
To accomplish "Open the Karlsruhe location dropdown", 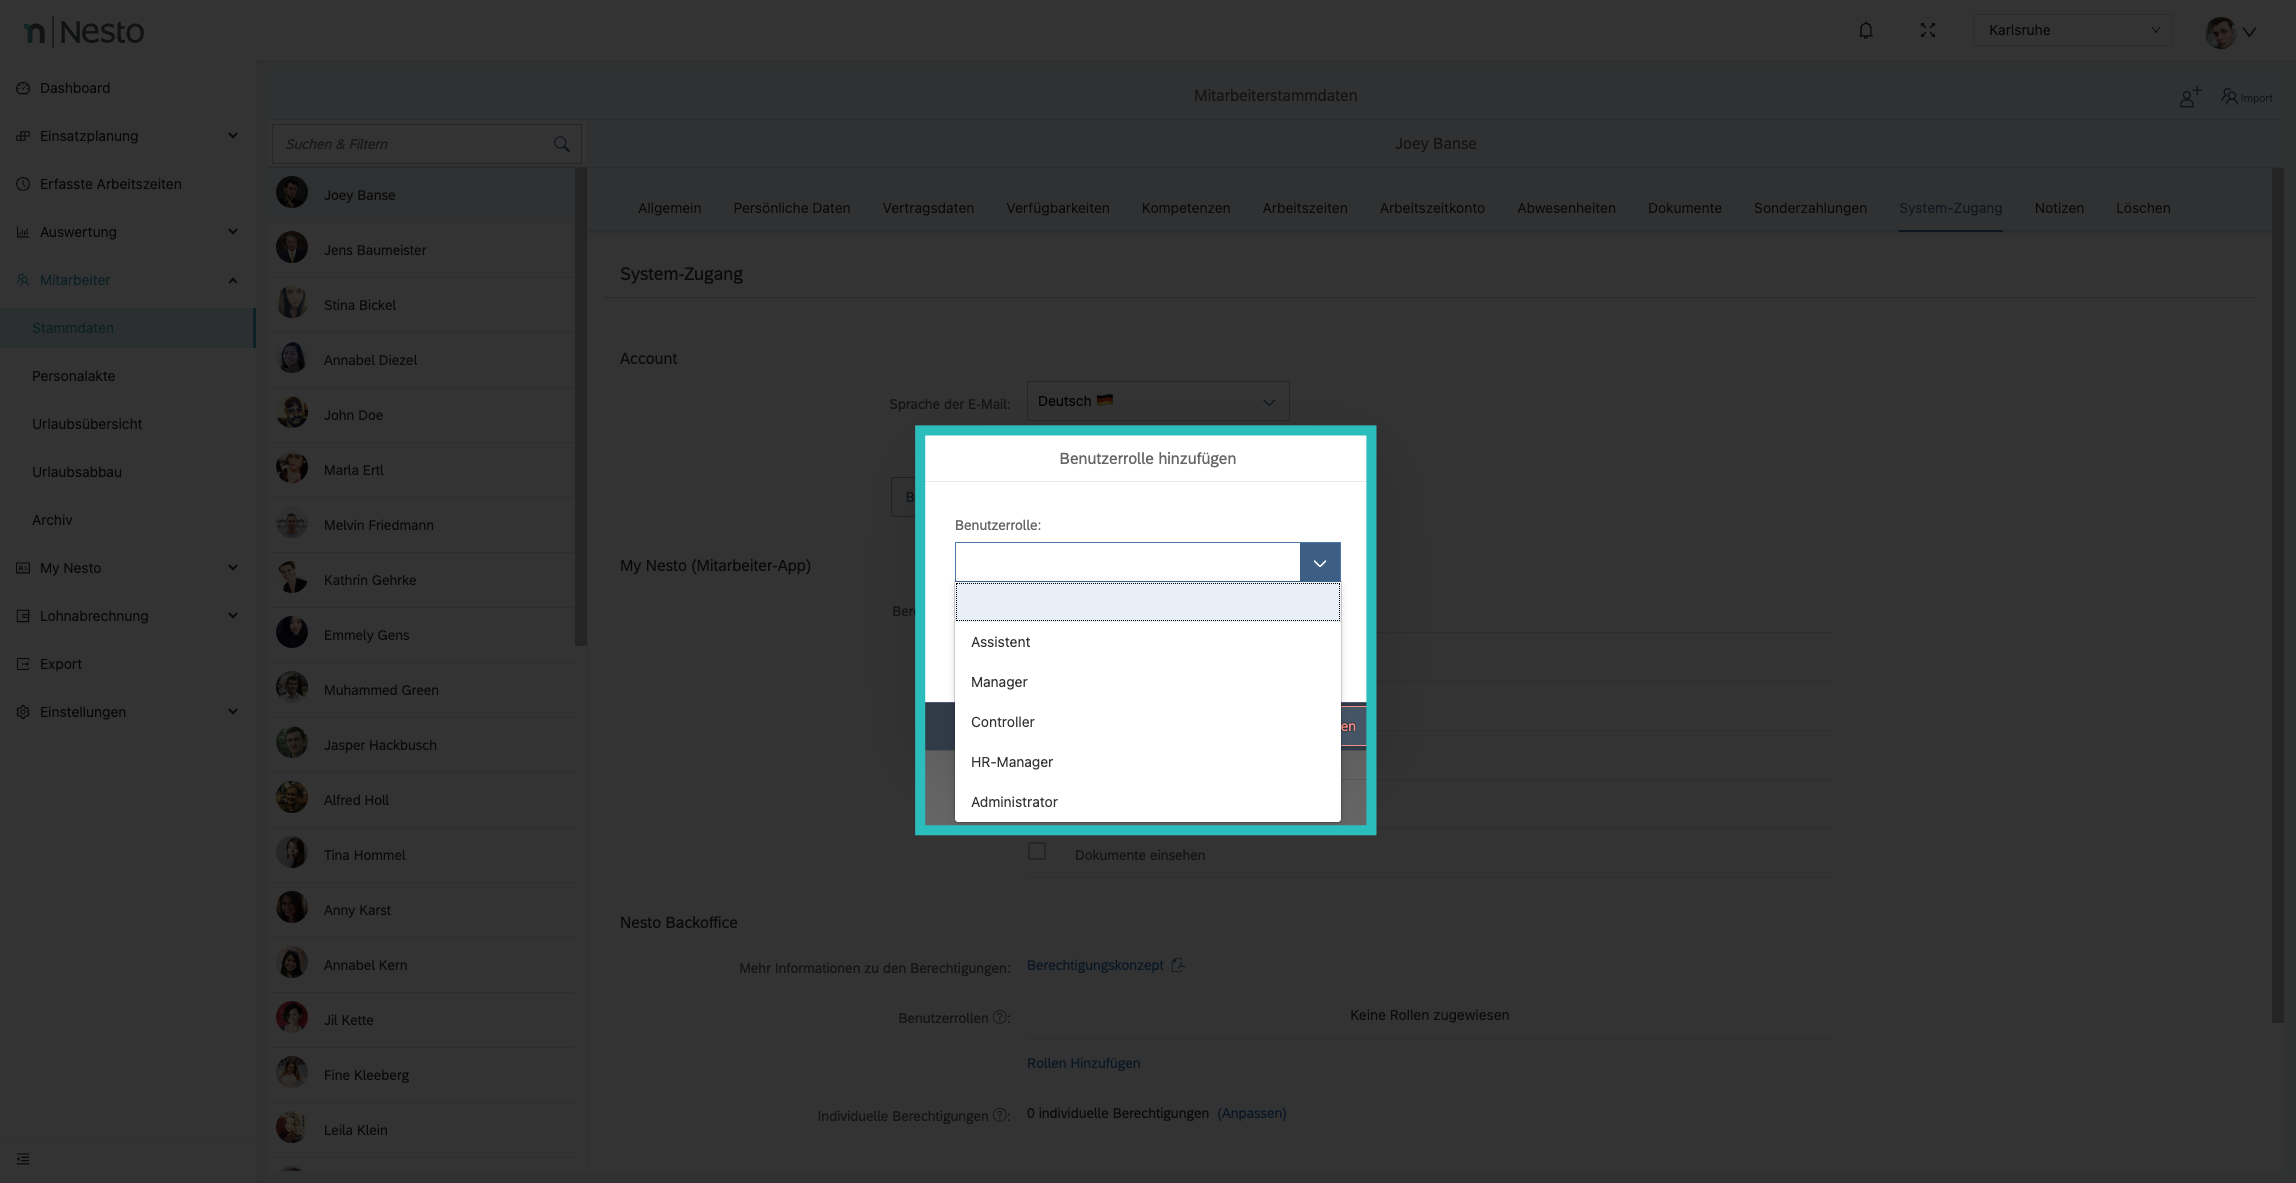I will (x=2071, y=30).
